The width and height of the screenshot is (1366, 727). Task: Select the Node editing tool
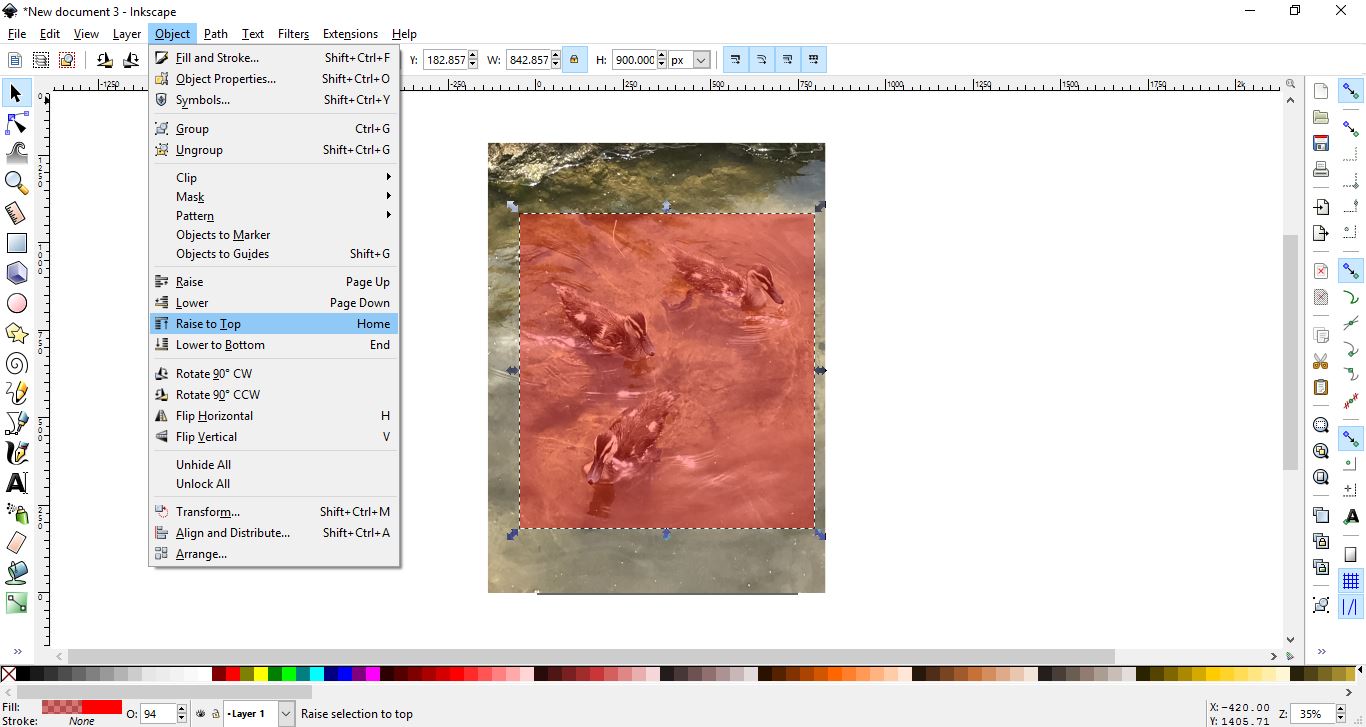tap(16, 123)
